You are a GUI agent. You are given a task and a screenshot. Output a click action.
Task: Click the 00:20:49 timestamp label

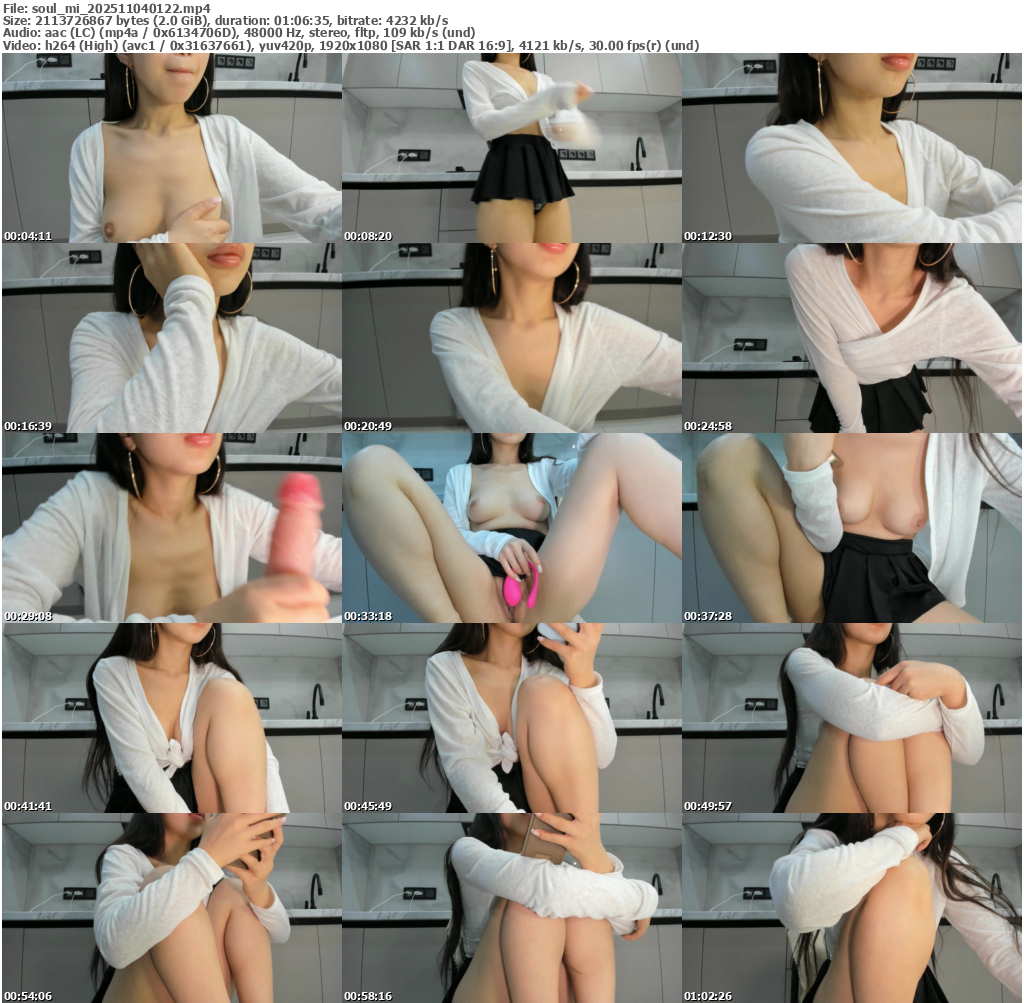[x=367, y=426]
